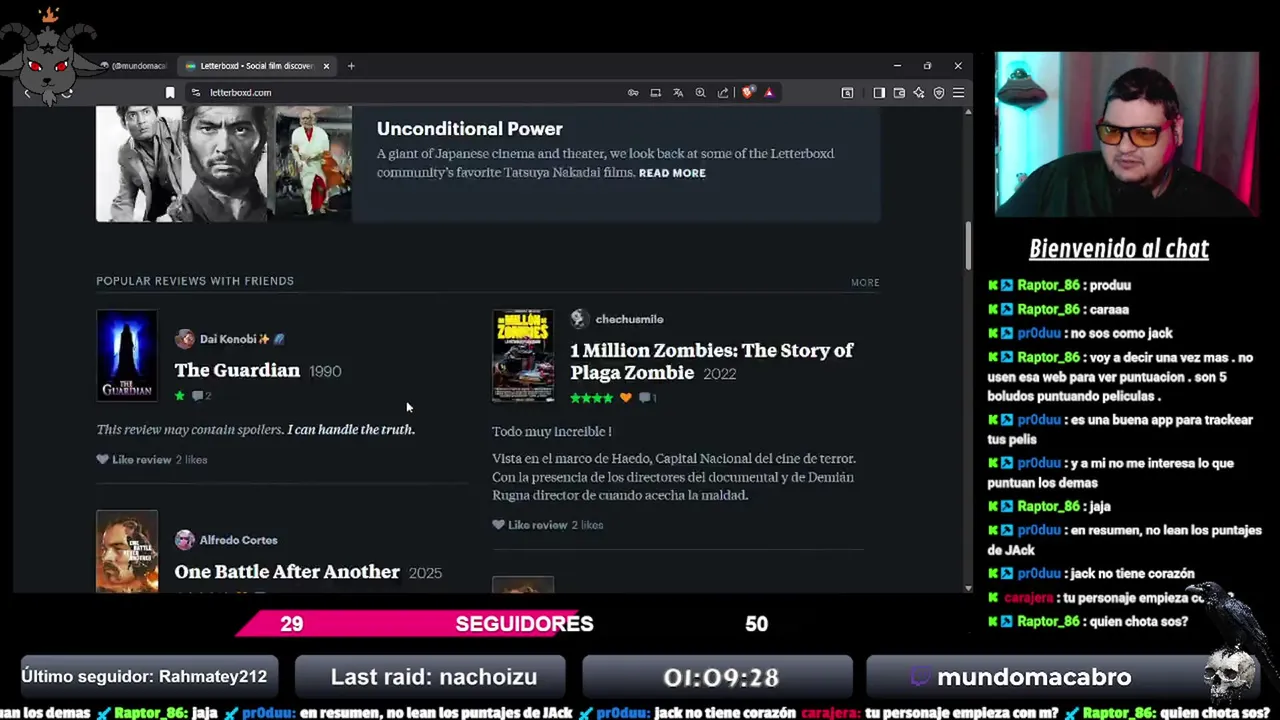Reveal spoiler text I can handle the truth
The width and height of the screenshot is (1280, 720).
[x=351, y=429]
